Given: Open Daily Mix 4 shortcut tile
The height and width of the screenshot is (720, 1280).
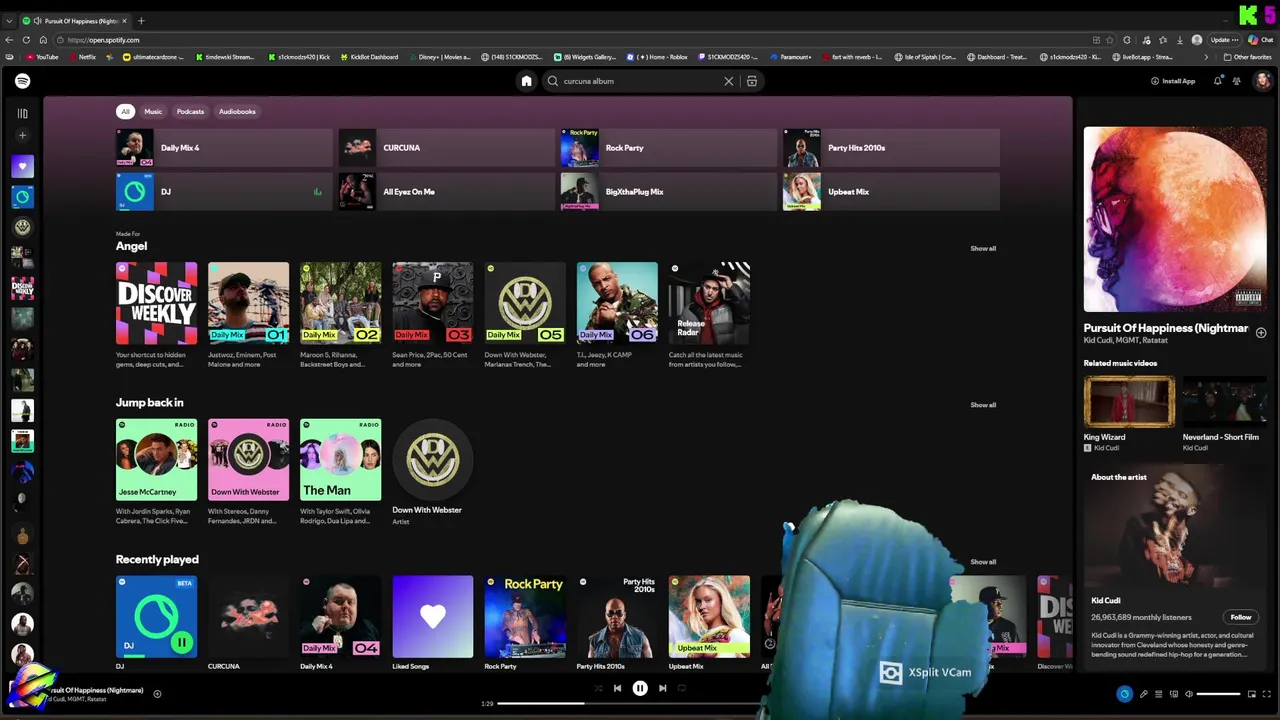Looking at the screenshot, I should point(224,148).
